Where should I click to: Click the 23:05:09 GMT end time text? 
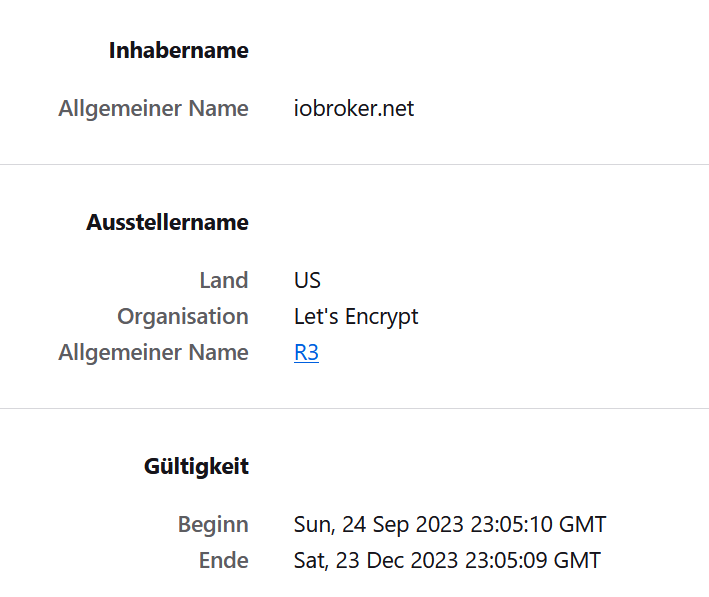pyautogui.click(x=533, y=560)
